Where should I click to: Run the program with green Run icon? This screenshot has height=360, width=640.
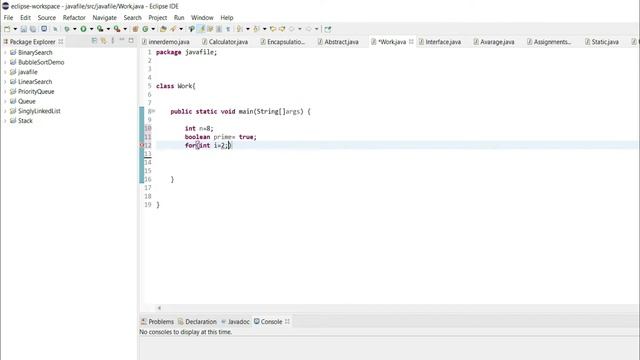pyautogui.click(x=83, y=29)
